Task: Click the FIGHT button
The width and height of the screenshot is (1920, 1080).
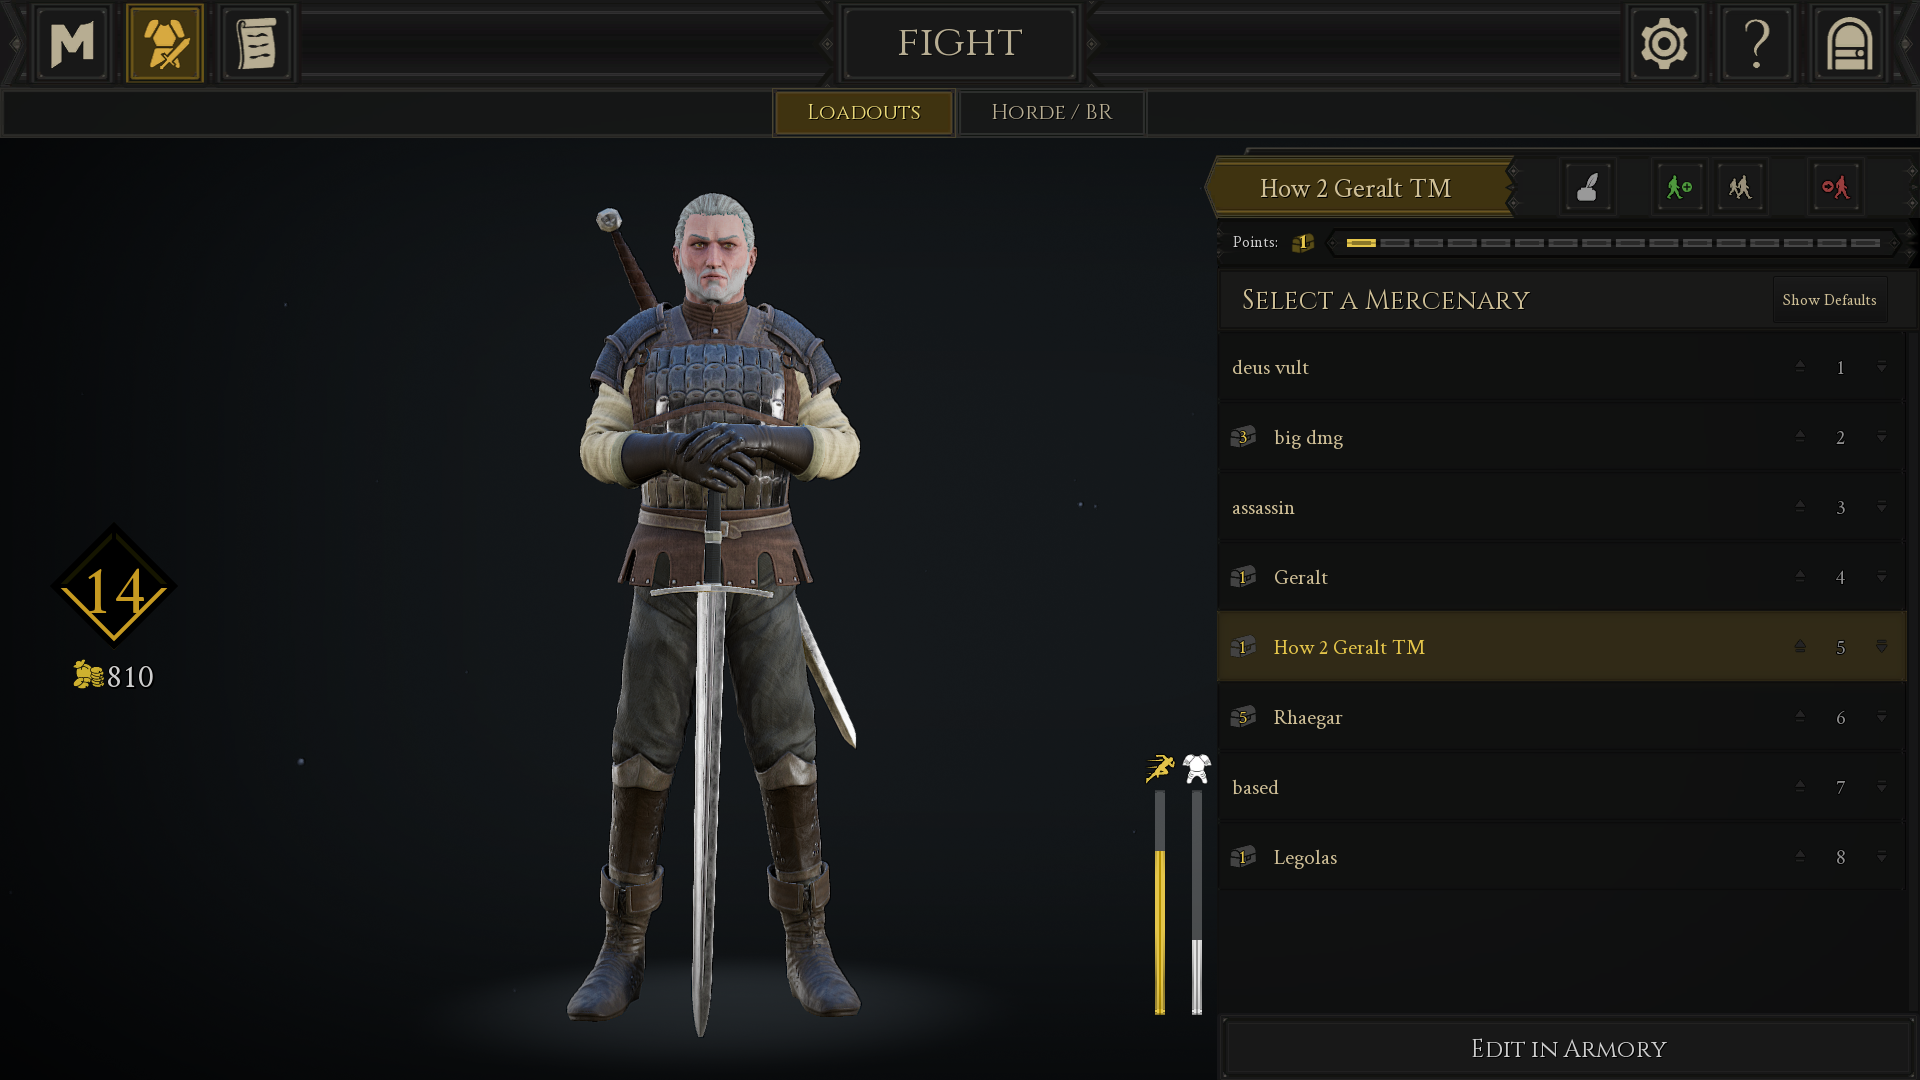Action: [959, 43]
